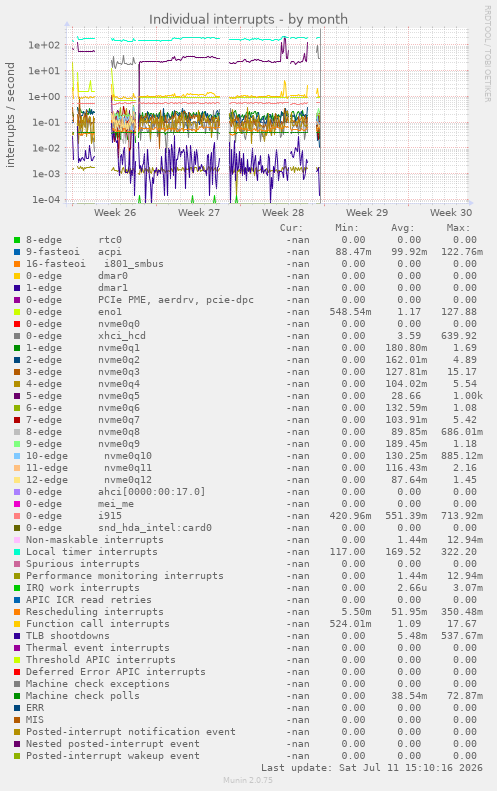The width and height of the screenshot is (497, 791).
Task: Click the pink i915 legend swatch
Action: click(17, 516)
